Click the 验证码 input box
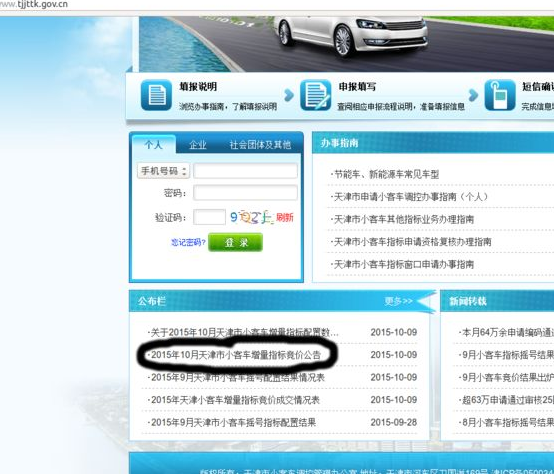This screenshot has height=474, width=554. (x=209, y=217)
